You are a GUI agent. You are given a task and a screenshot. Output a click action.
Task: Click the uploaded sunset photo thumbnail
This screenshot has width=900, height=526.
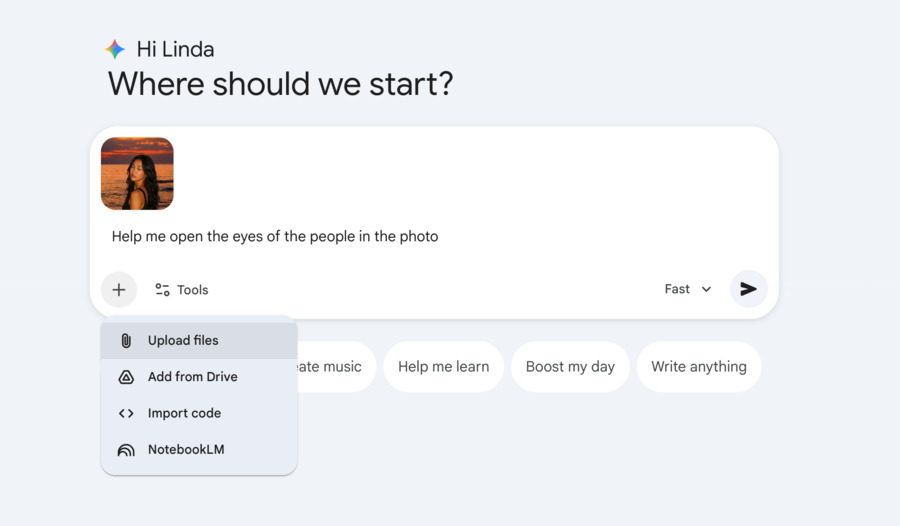[137, 173]
